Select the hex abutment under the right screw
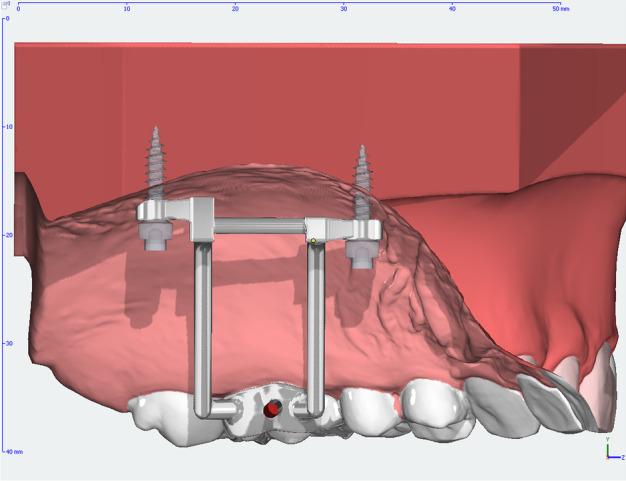The width and height of the screenshot is (626, 481). pos(362,254)
